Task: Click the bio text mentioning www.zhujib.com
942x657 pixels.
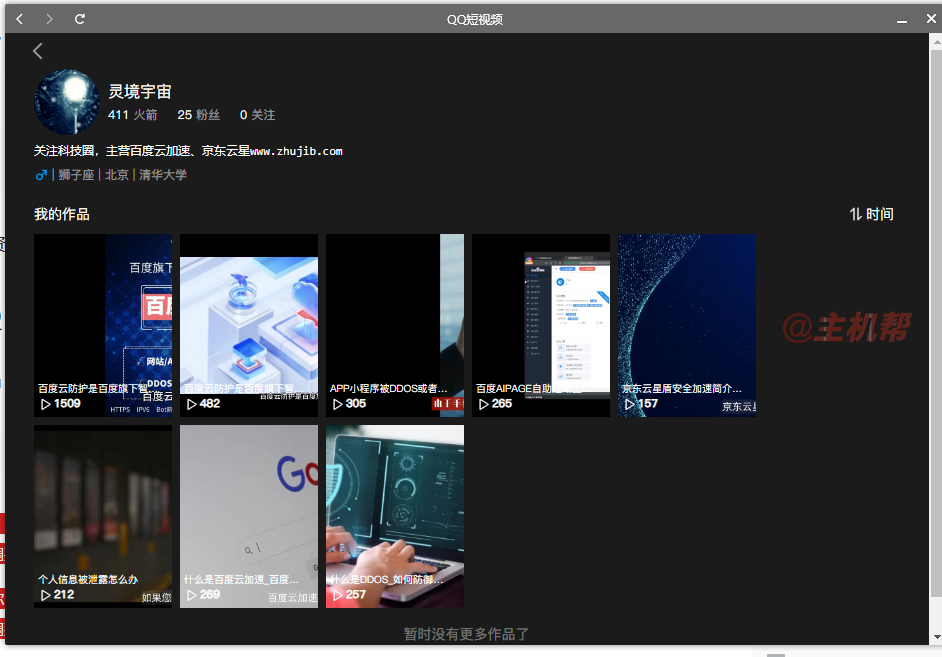Action: (188, 151)
